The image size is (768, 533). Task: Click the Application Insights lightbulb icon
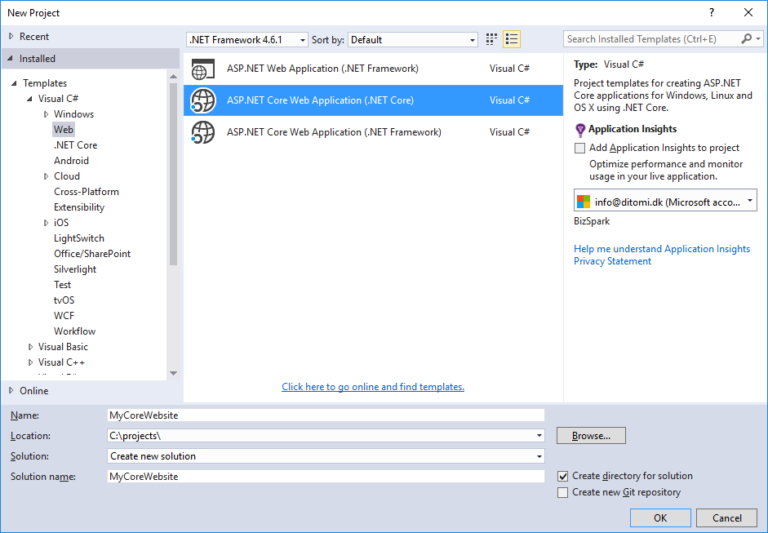[580, 130]
